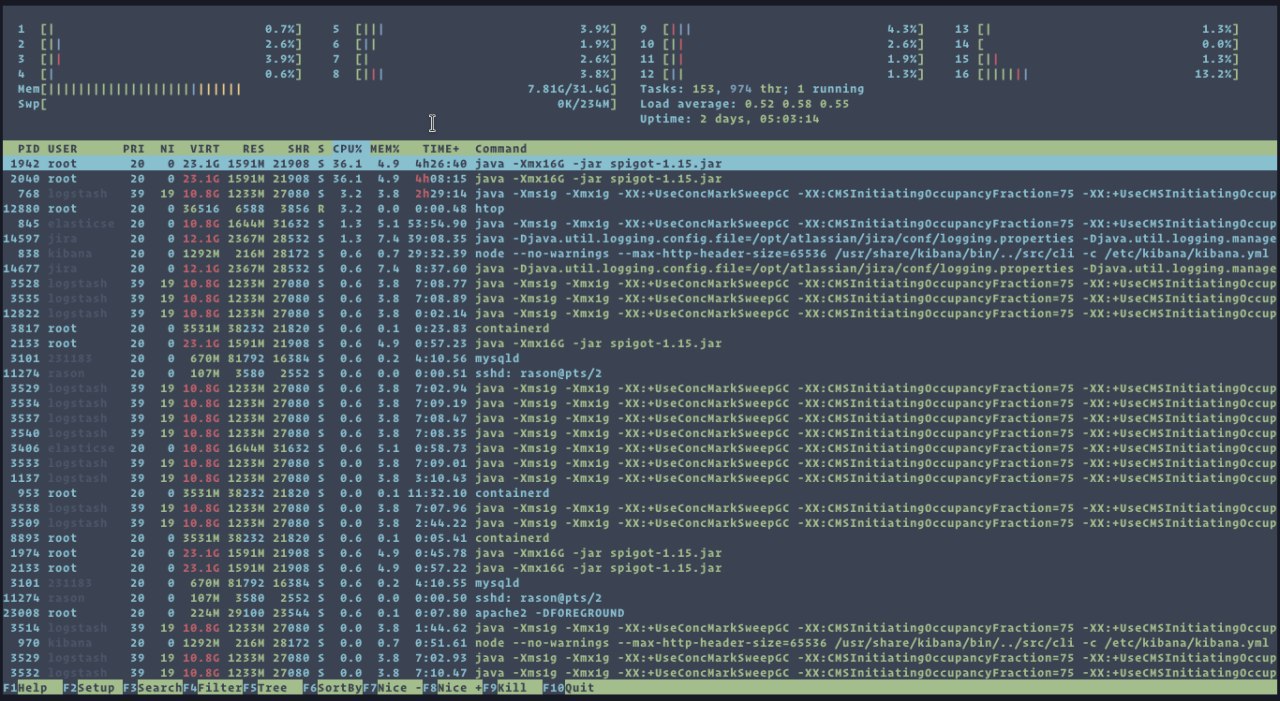Click the CPU 14 meter at 0.0%
This screenshot has height=701, width=1280.
coord(1096,44)
